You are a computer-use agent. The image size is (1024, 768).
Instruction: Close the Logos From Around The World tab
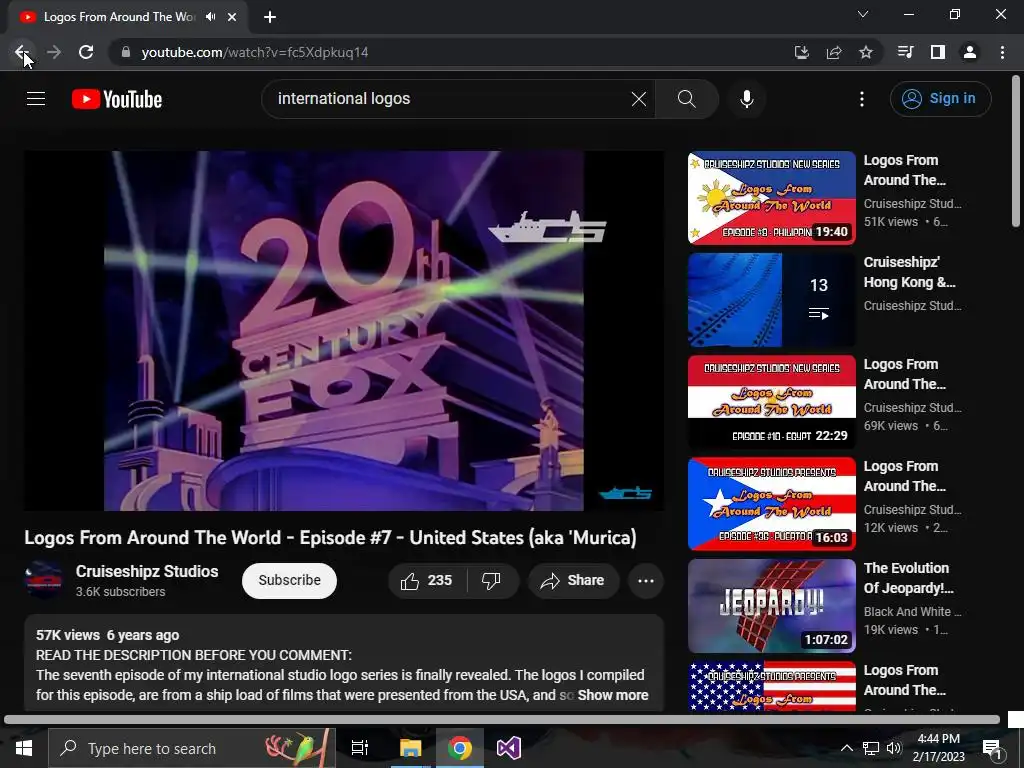pos(232,17)
